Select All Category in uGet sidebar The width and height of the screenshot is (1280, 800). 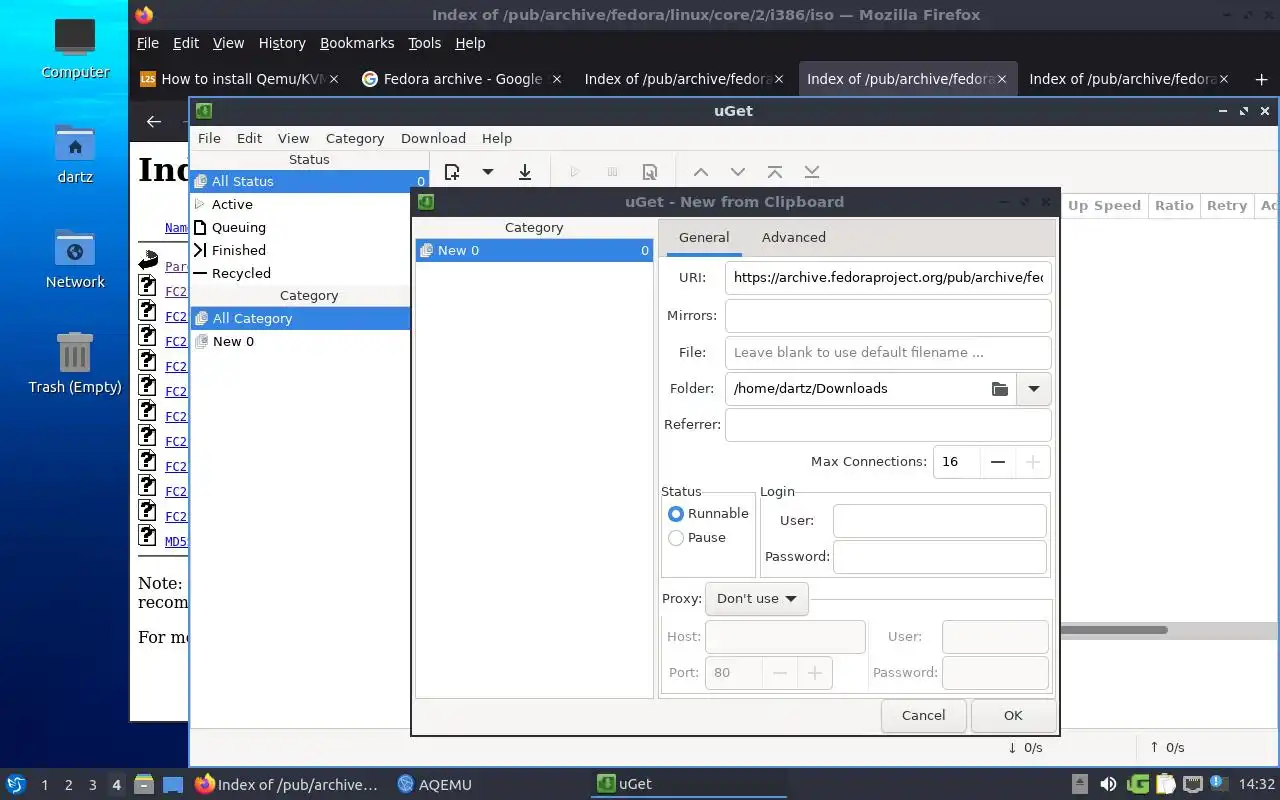tap(300, 319)
